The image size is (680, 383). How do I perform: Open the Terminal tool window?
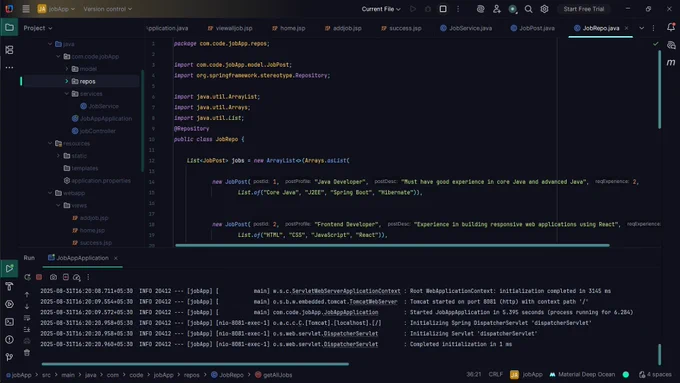coord(9,322)
